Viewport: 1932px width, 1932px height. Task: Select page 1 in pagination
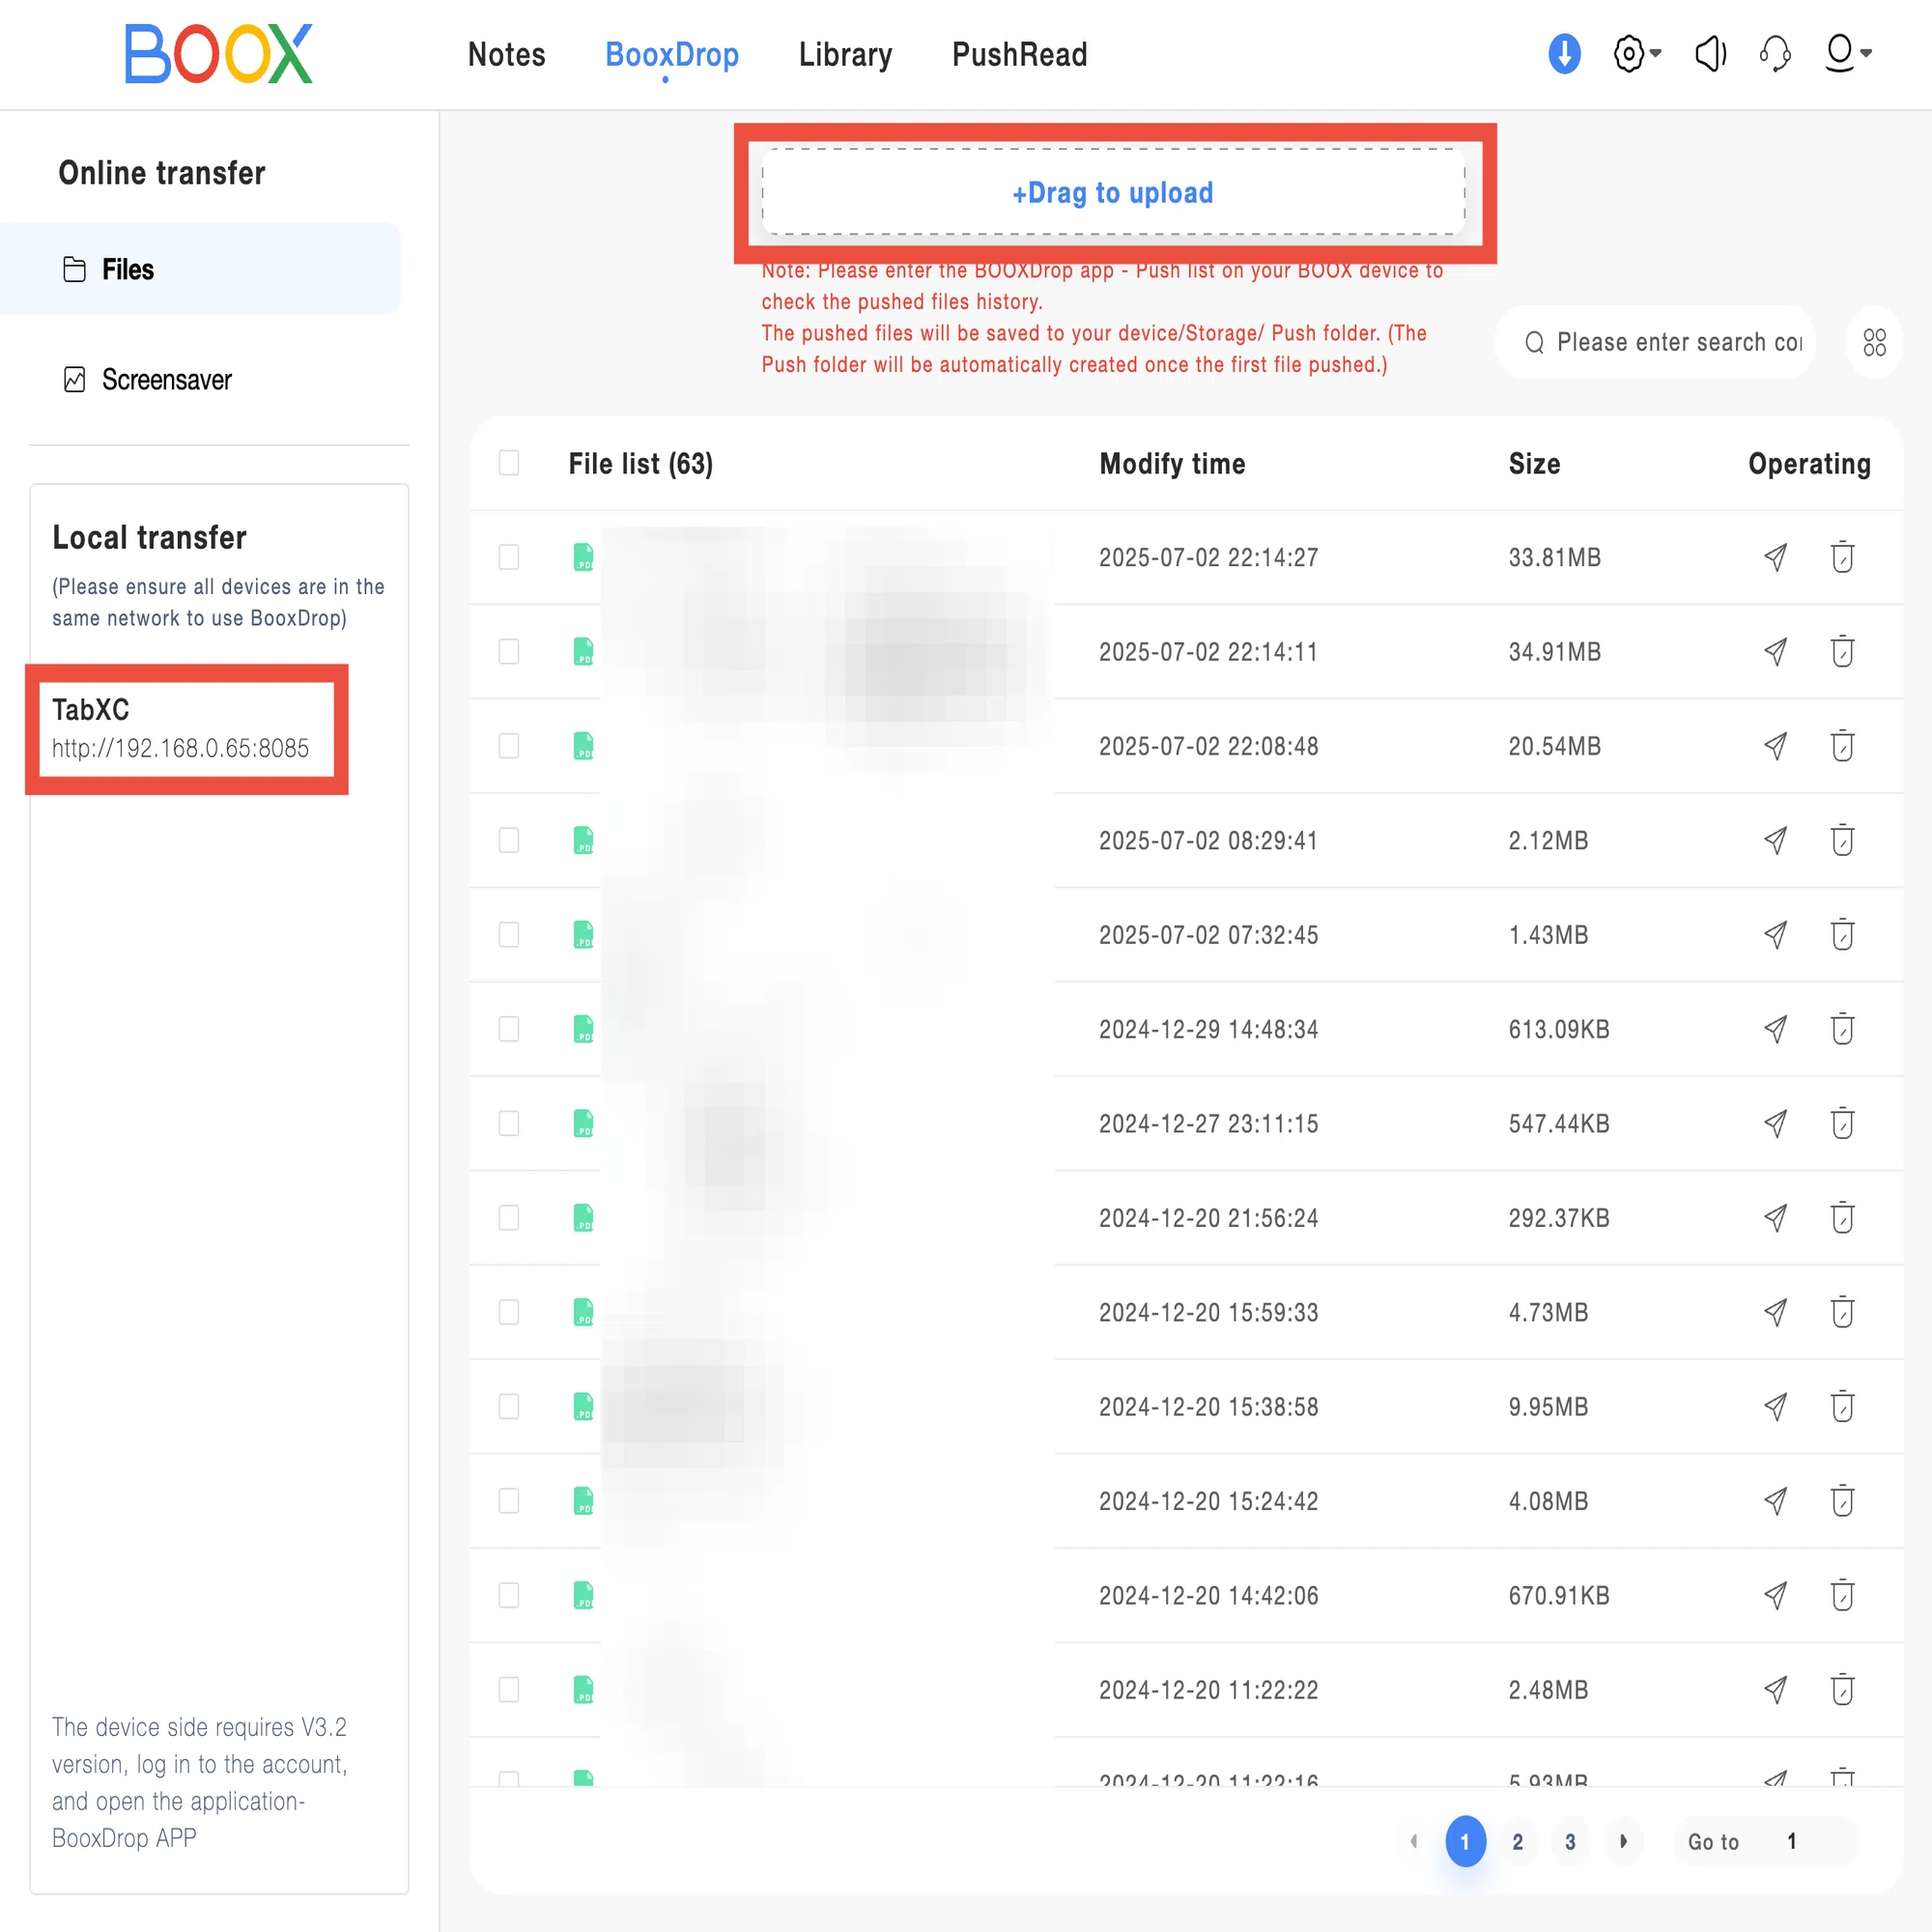tap(1465, 1841)
